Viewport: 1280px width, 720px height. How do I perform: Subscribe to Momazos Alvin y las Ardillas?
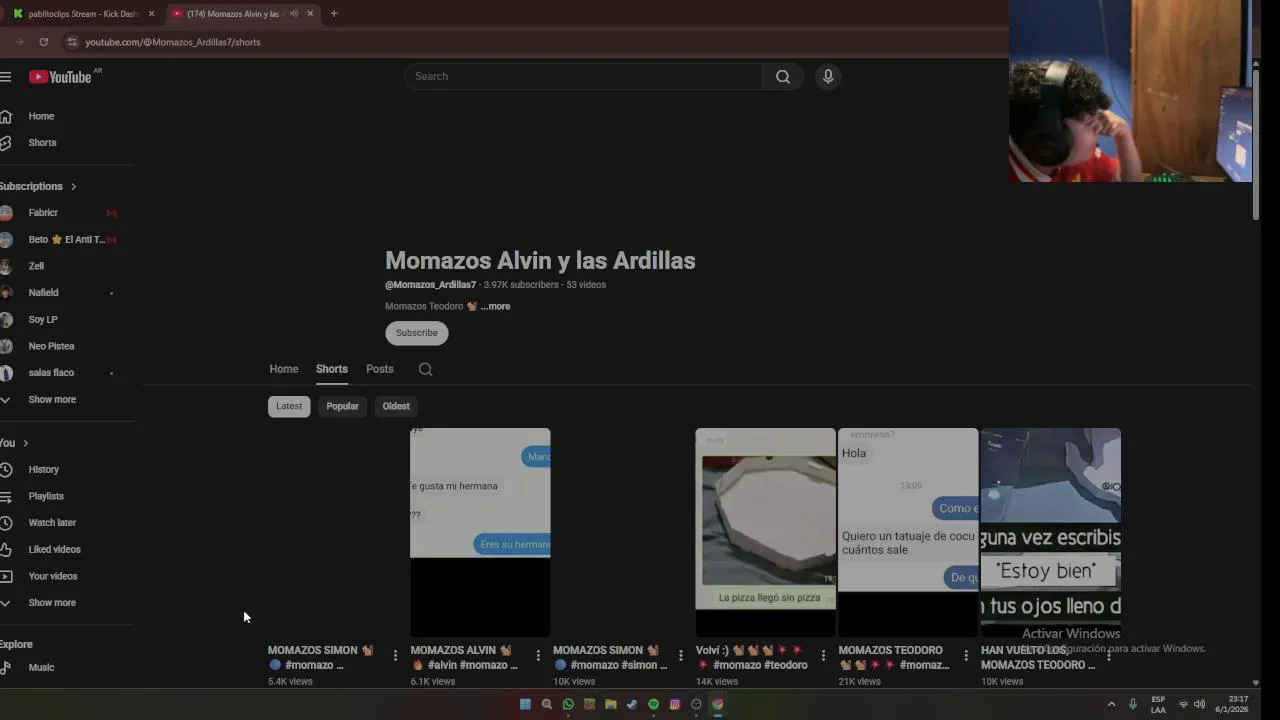click(x=417, y=333)
